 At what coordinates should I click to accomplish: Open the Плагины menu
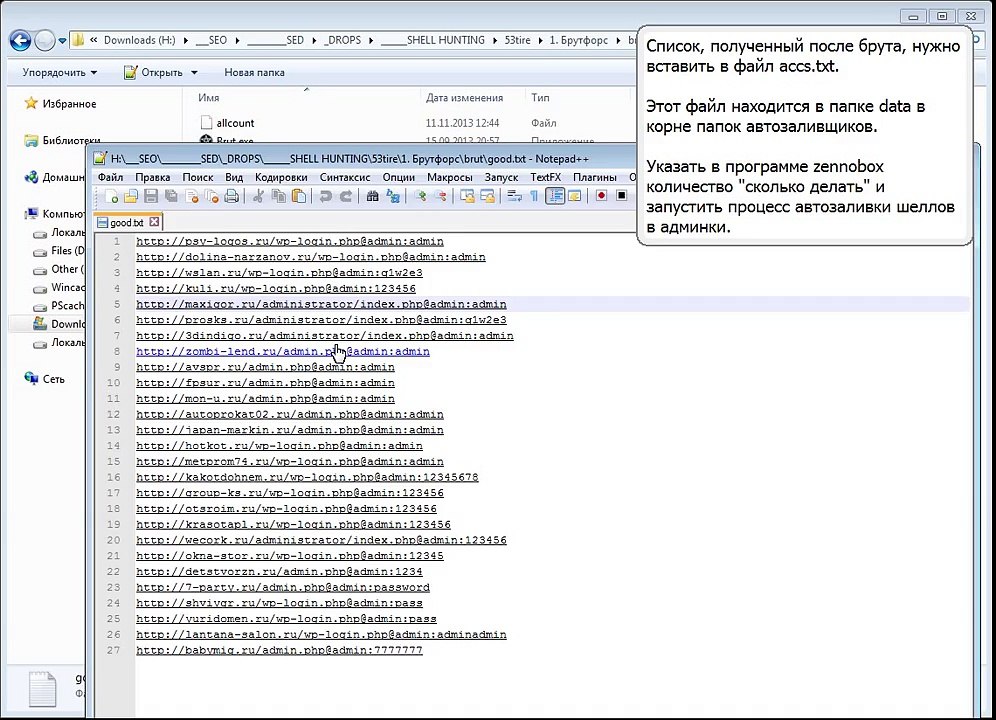(x=595, y=177)
